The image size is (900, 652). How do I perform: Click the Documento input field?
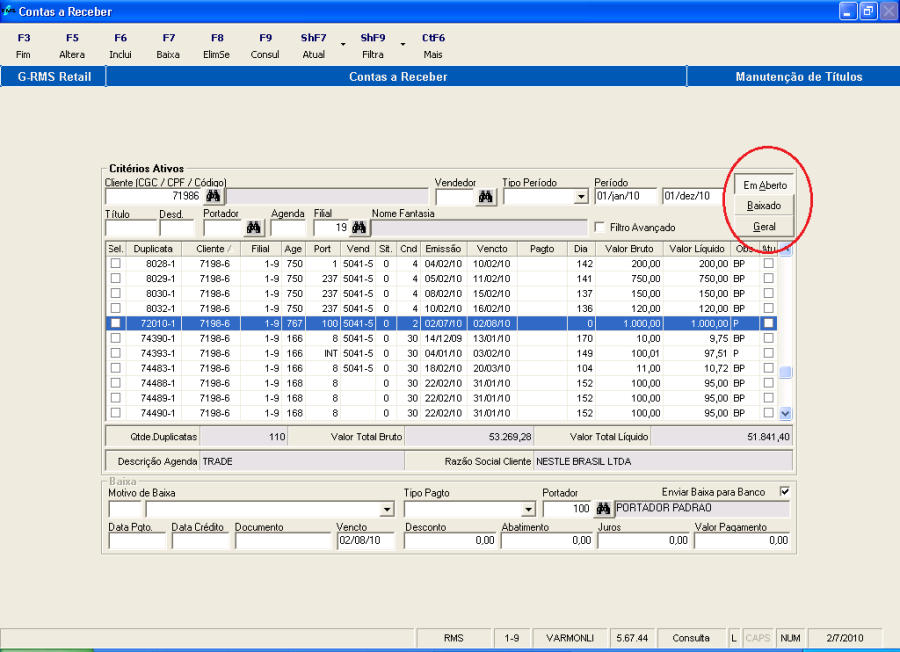coord(283,541)
